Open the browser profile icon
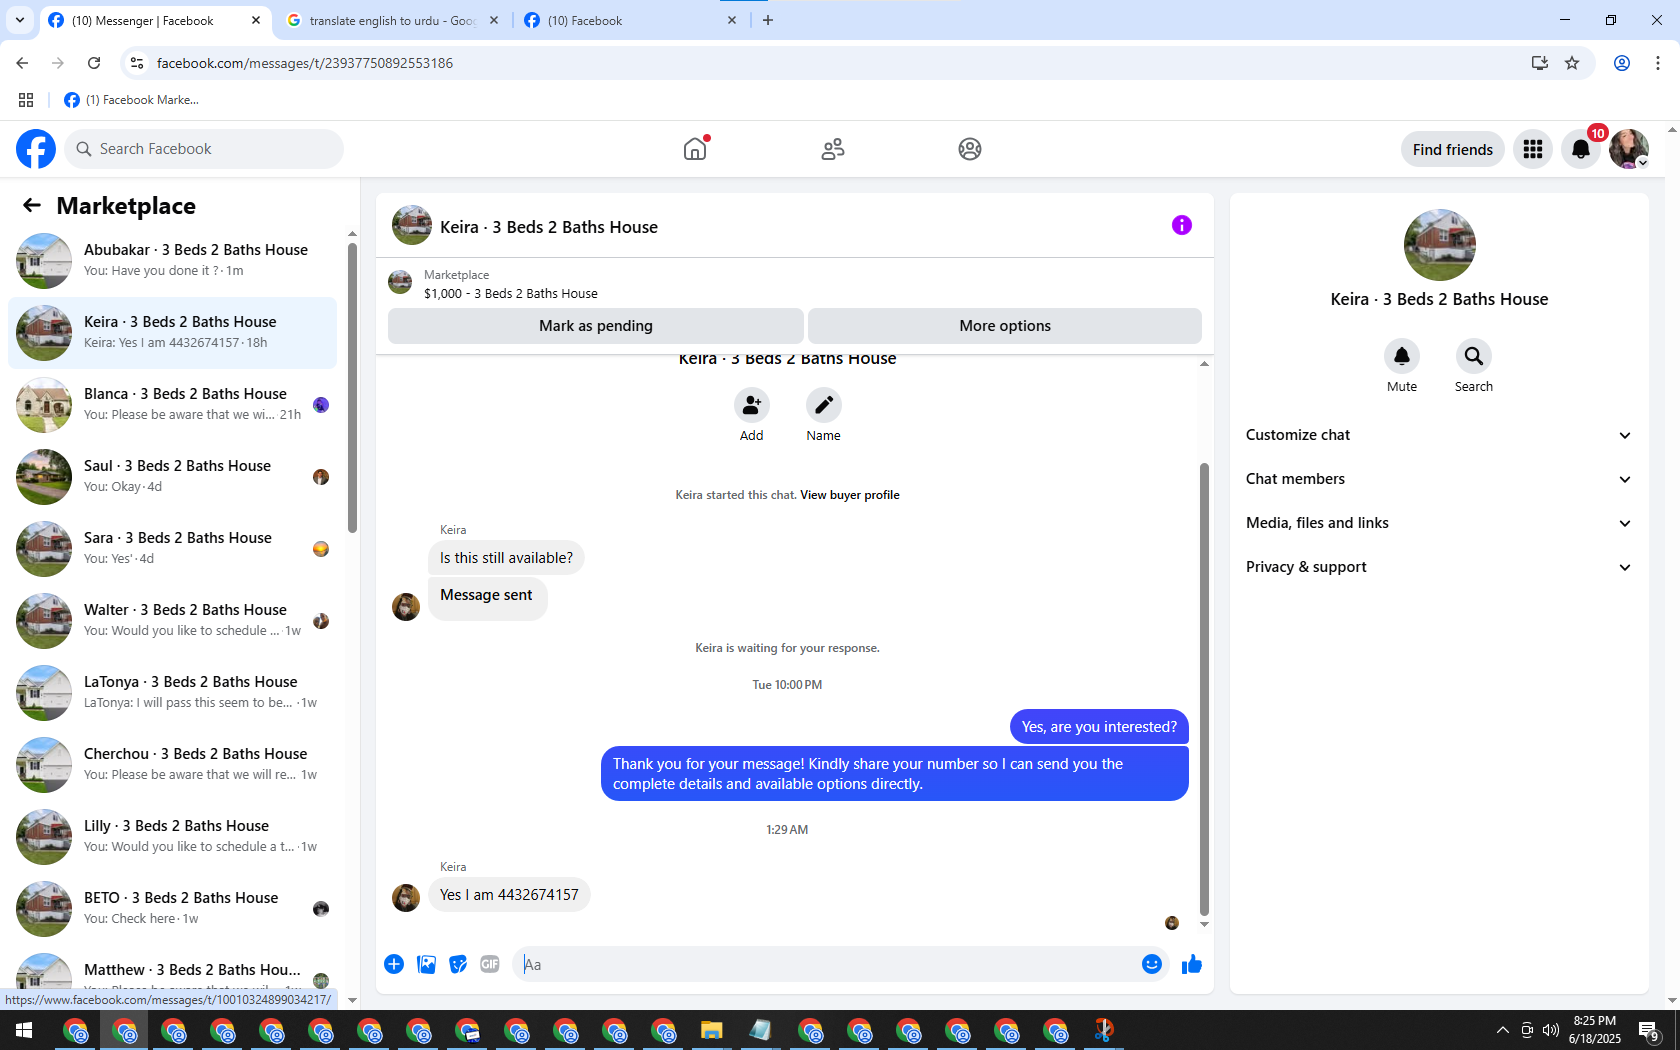1680x1050 pixels. coord(1622,63)
